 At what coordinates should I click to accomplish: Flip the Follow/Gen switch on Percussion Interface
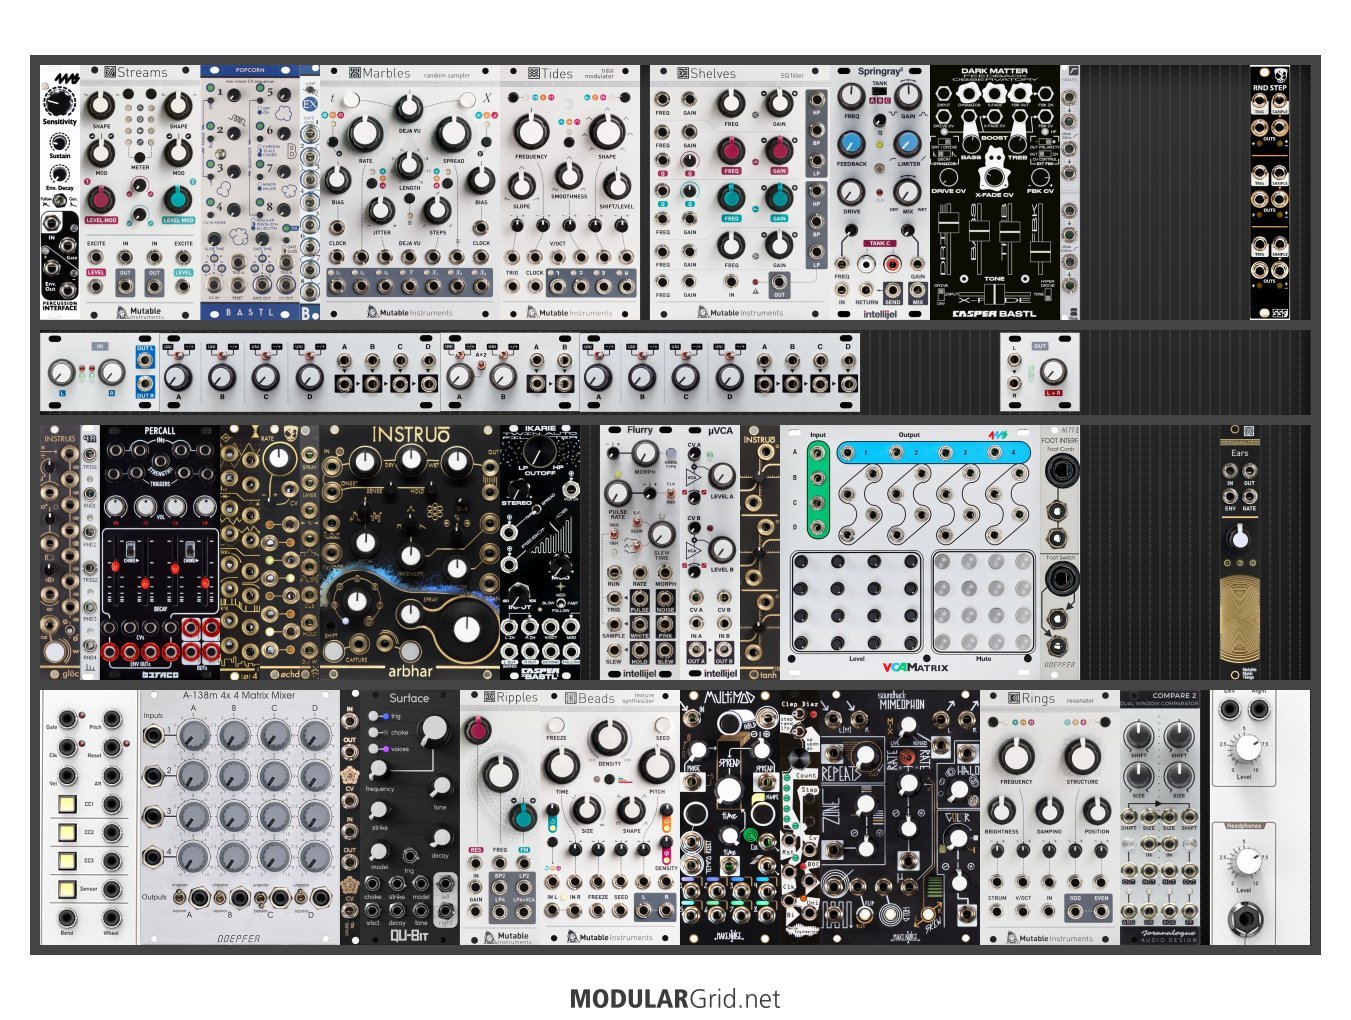click(x=60, y=201)
